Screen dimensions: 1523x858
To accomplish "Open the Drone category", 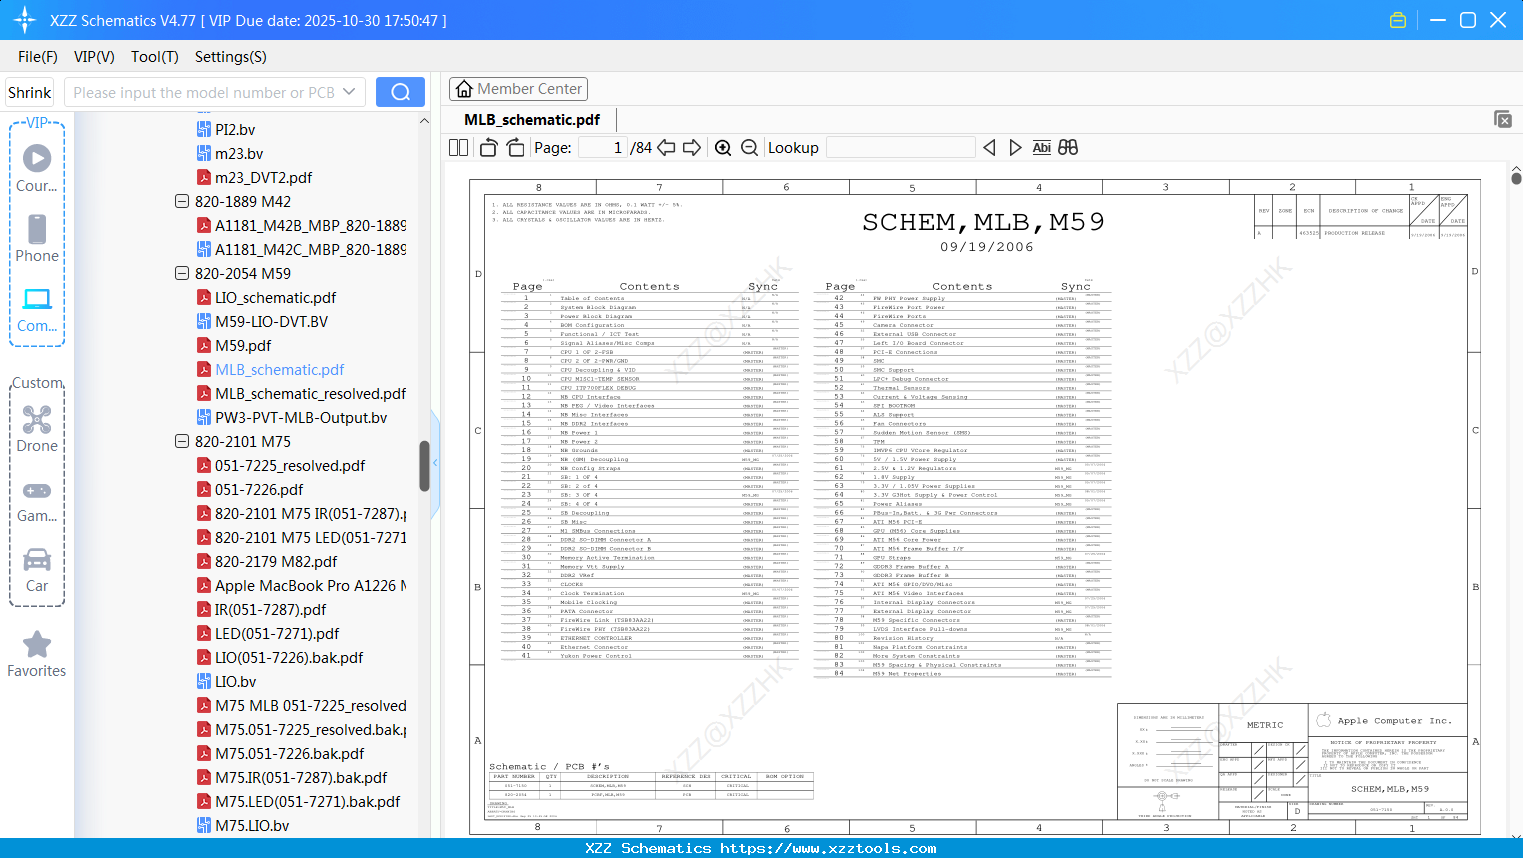I will [37, 428].
